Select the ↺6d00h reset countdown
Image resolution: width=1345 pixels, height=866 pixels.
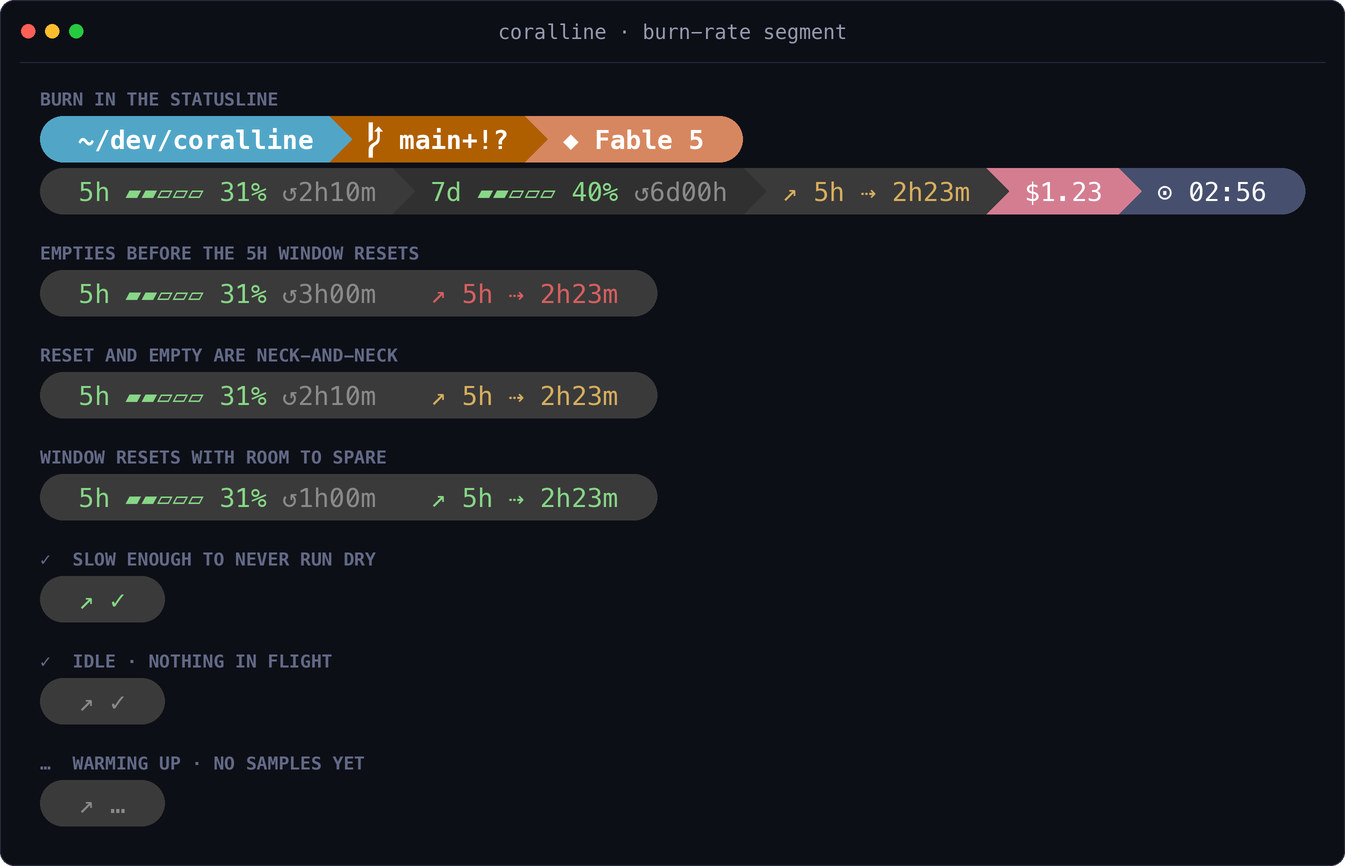681,192
